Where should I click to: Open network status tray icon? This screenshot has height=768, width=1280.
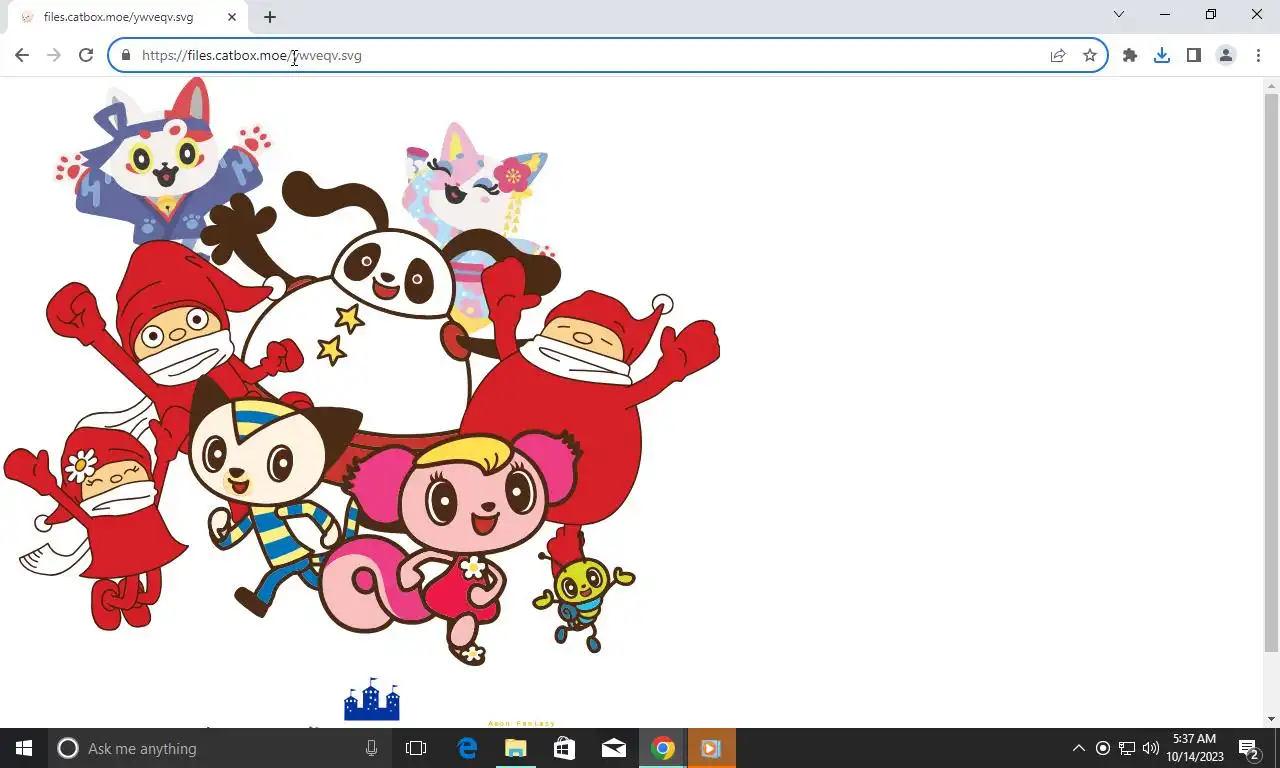pos(1127,748)
